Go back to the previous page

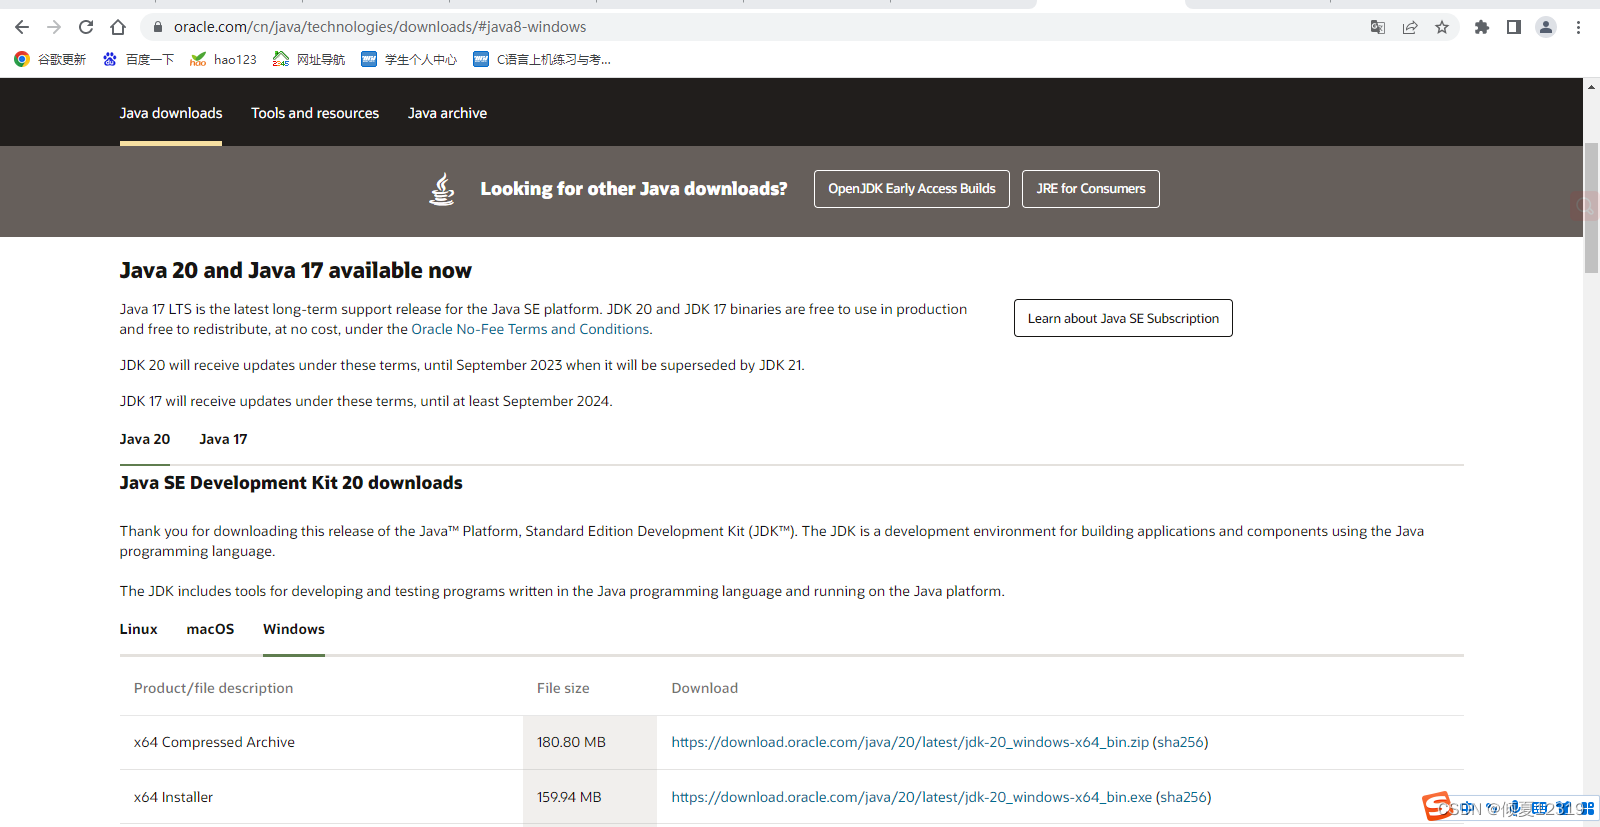pos(22,27)
